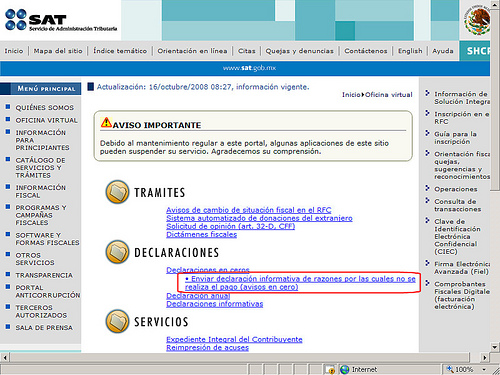Click the SAT logo
This screenshot has height=375, width=500.
(x=61, y=20)
